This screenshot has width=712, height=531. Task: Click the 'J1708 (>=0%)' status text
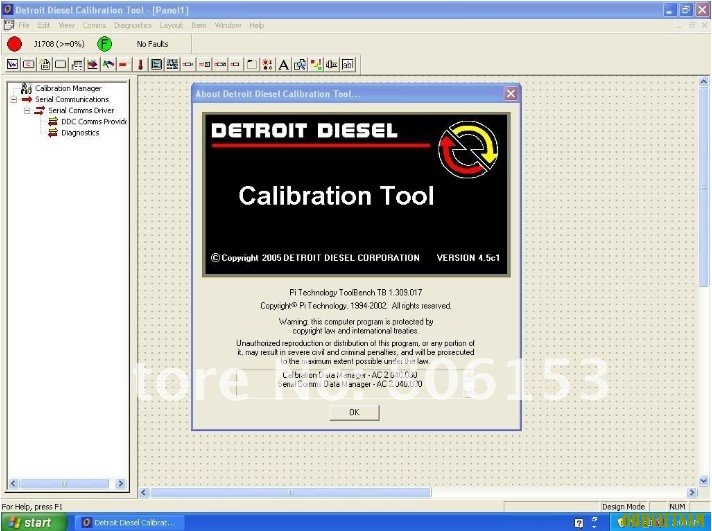click(x=59, y=44)
